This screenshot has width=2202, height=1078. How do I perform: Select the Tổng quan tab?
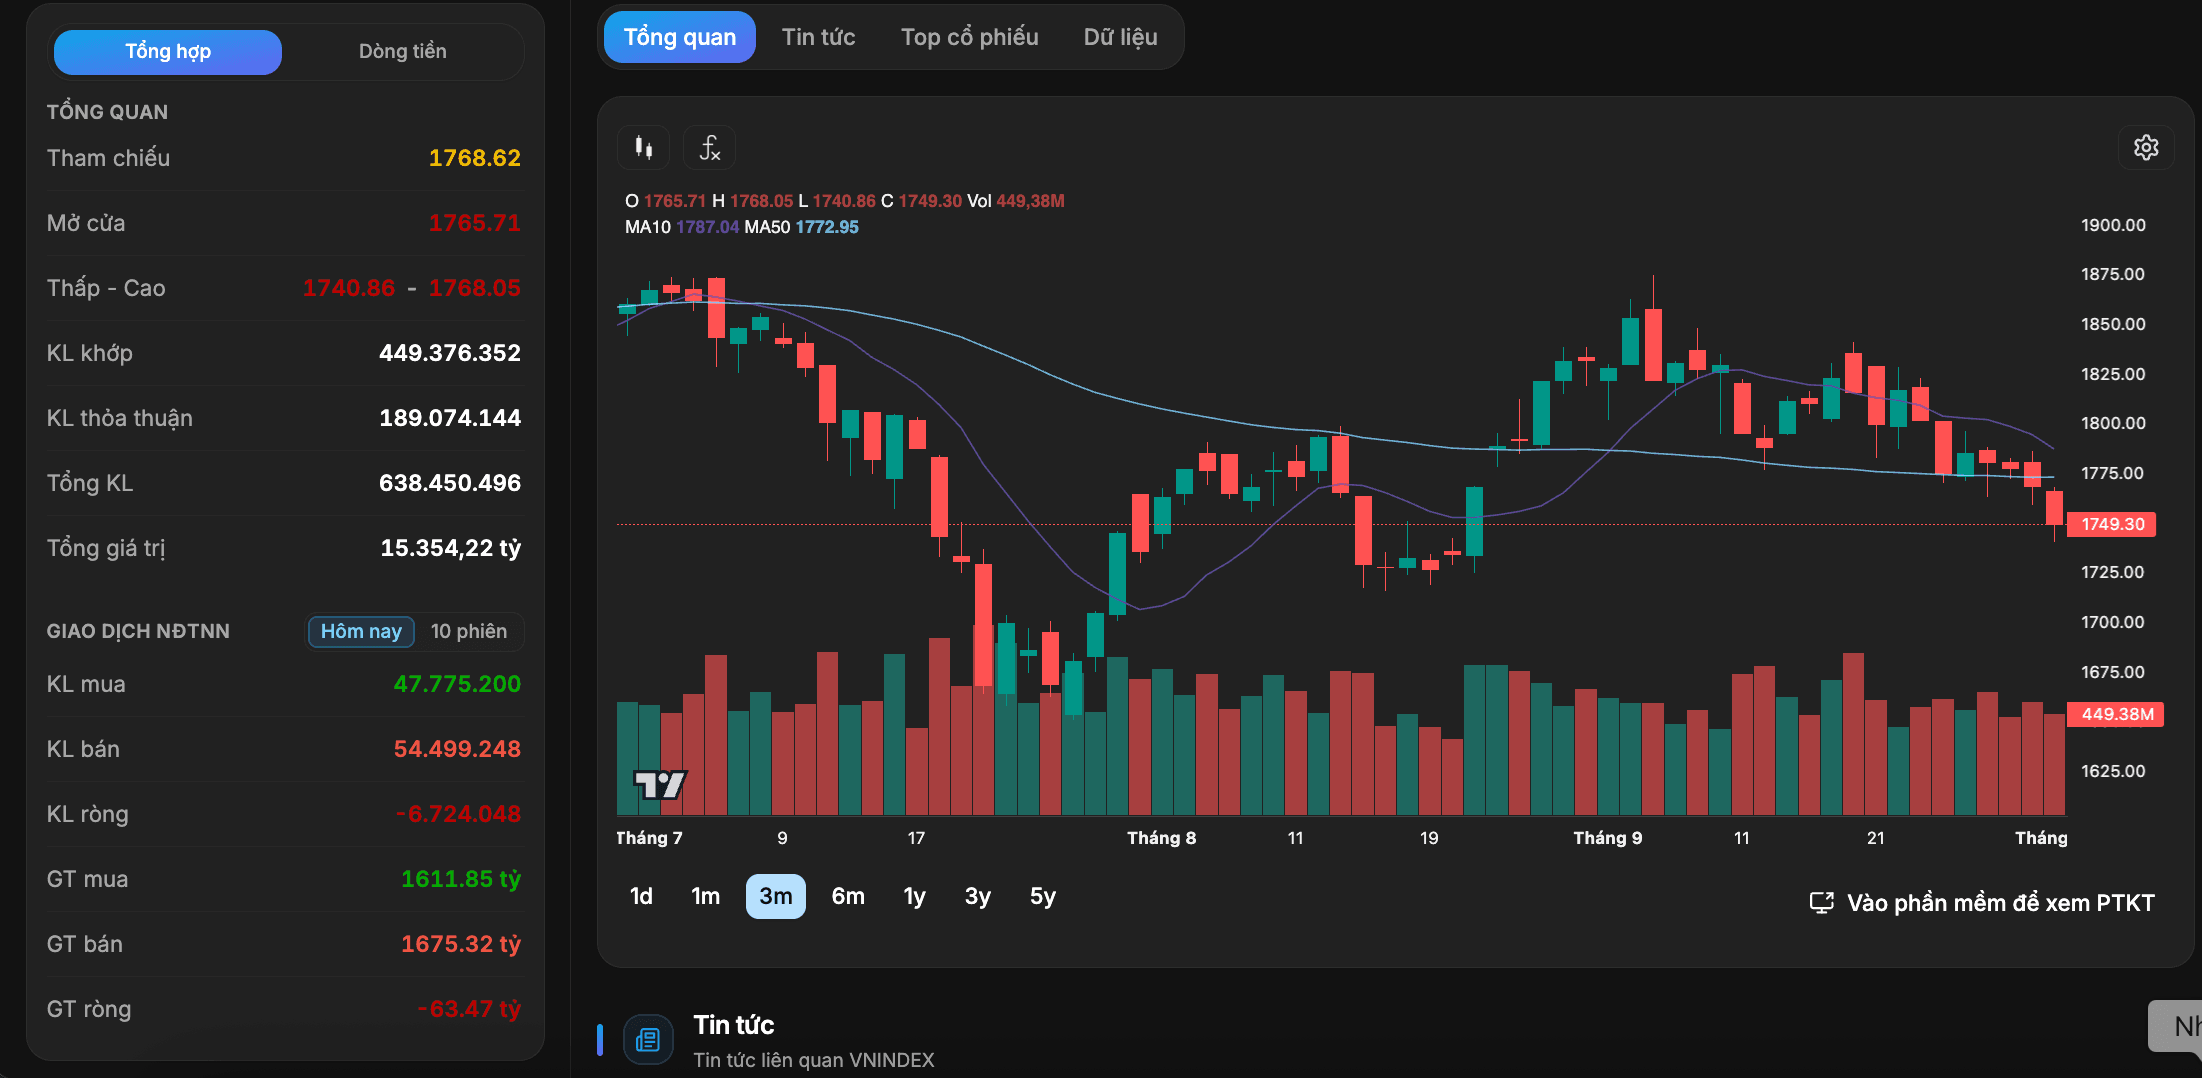pos(680,37)
